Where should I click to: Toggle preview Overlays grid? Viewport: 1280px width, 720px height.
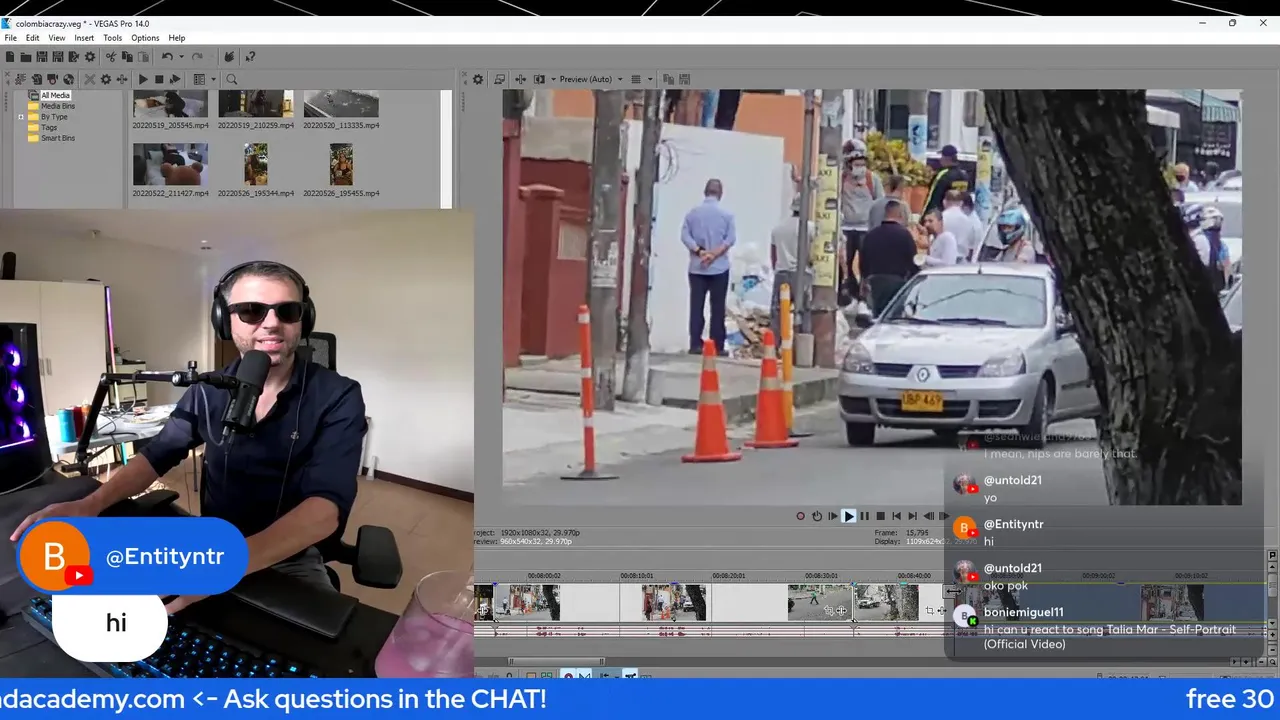tap(635, 79)
